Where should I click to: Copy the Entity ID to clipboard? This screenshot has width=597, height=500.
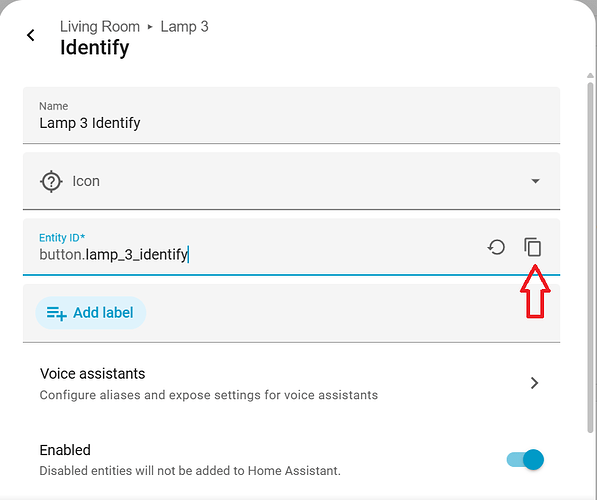click(x=533, y=247)
